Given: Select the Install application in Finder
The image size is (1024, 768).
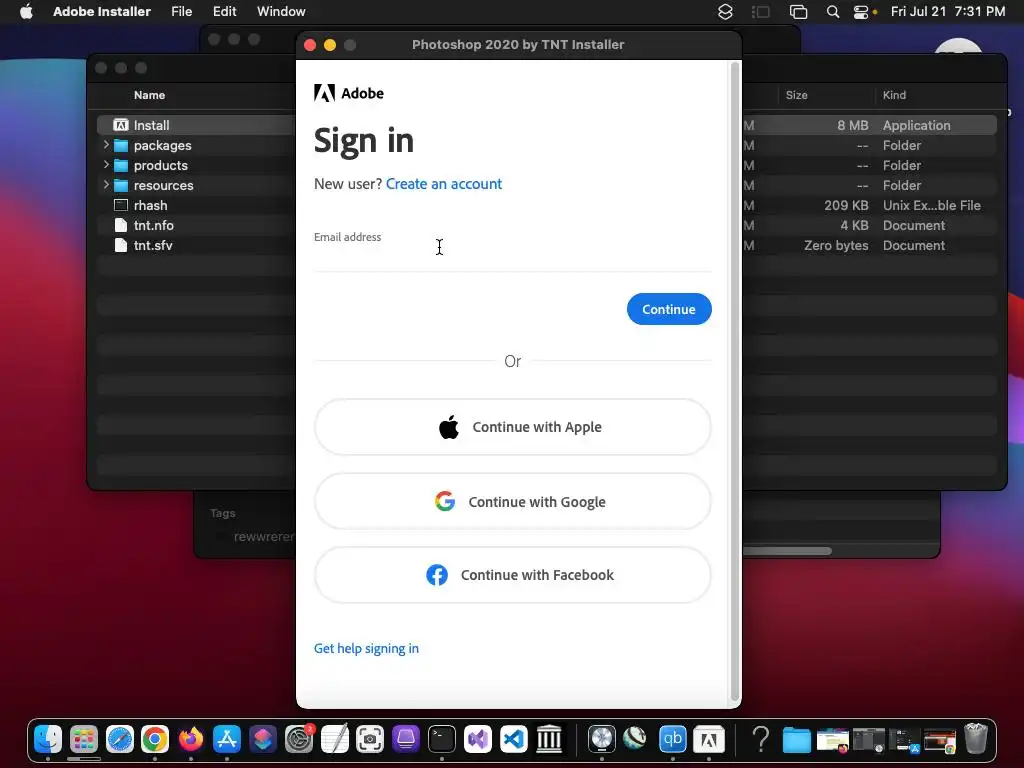Looking at the screenshot, I should [x=152, y=125].
